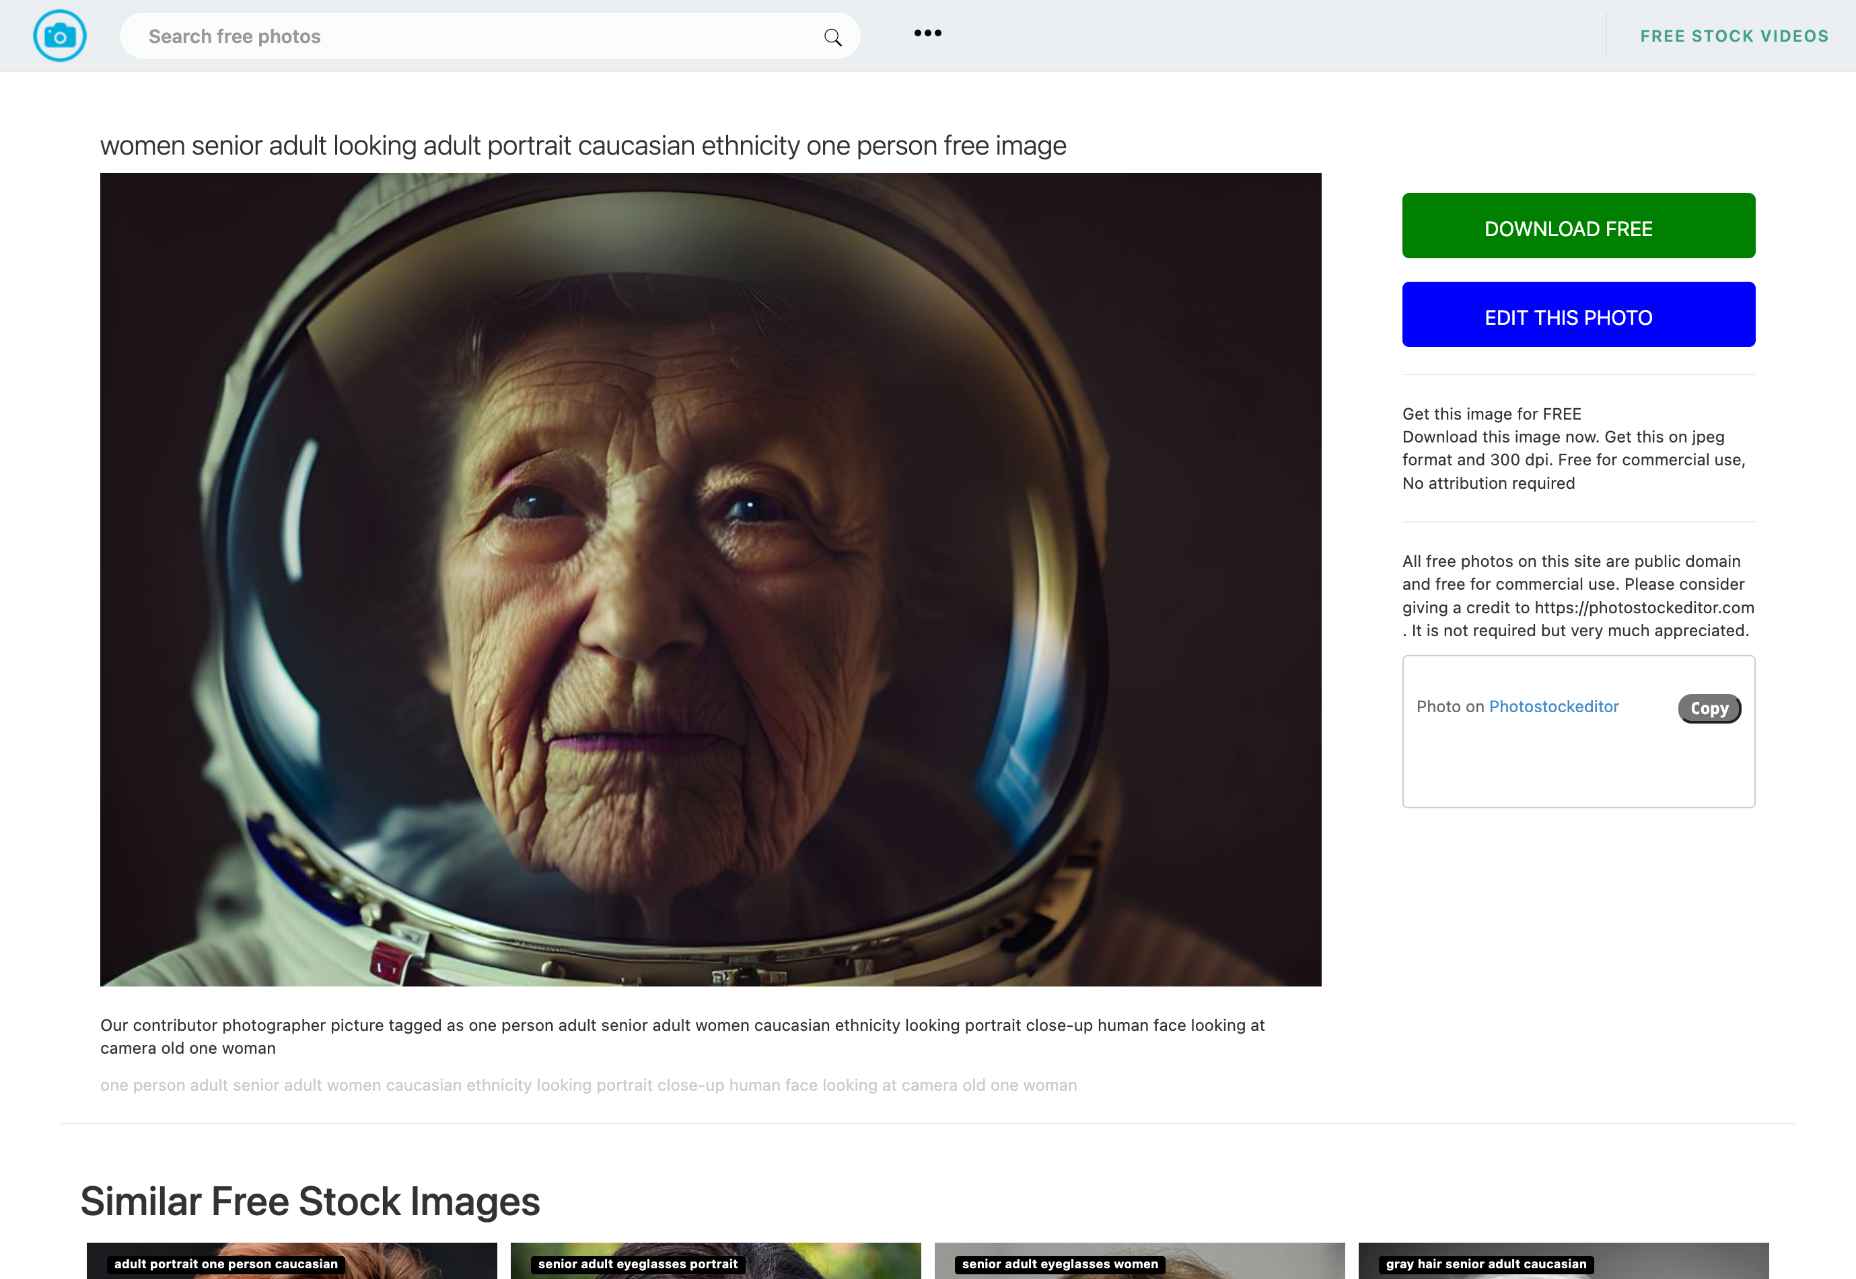This screenshot has height=1279, width=1856.
Task: Open thumbnail tagged gray hair senior adult caucasian
Action: coord(1564,1261)
